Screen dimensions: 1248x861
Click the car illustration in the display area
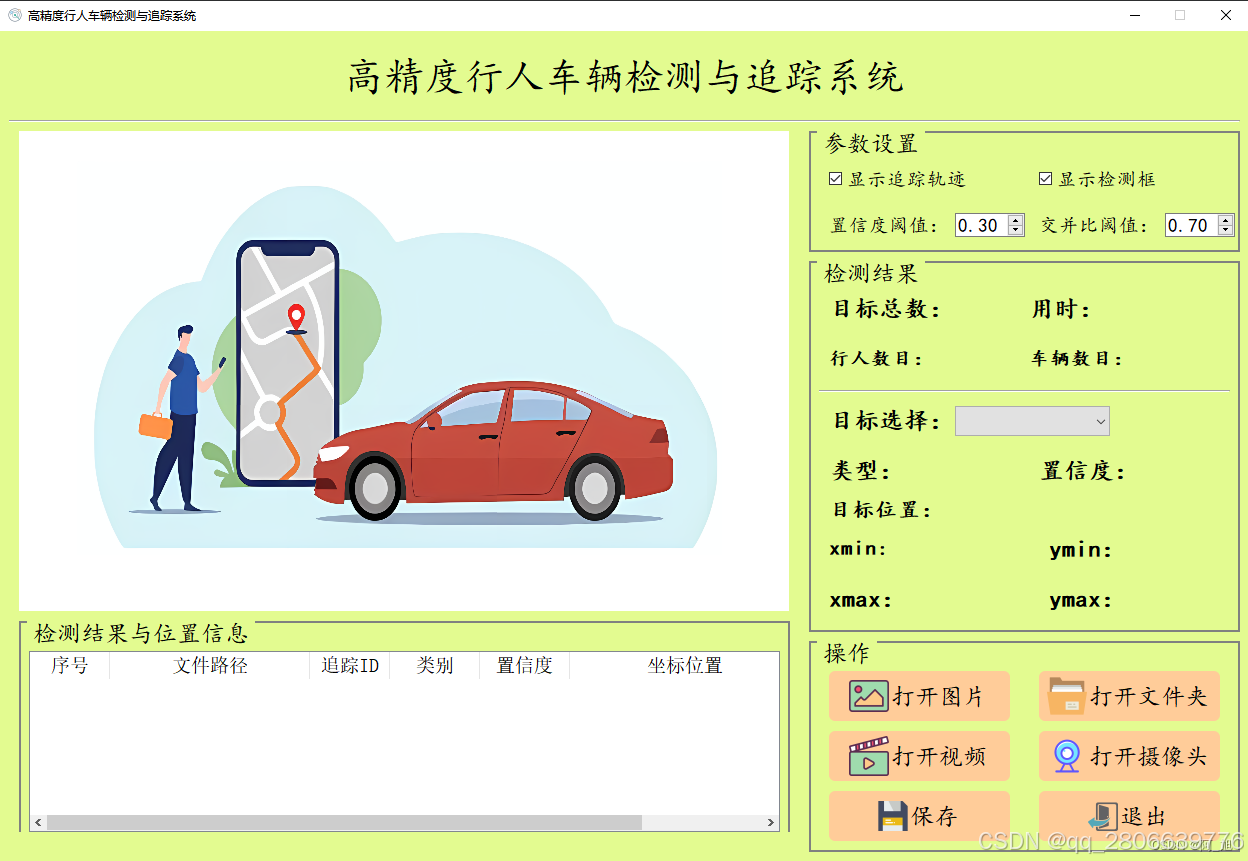(493, 450)
